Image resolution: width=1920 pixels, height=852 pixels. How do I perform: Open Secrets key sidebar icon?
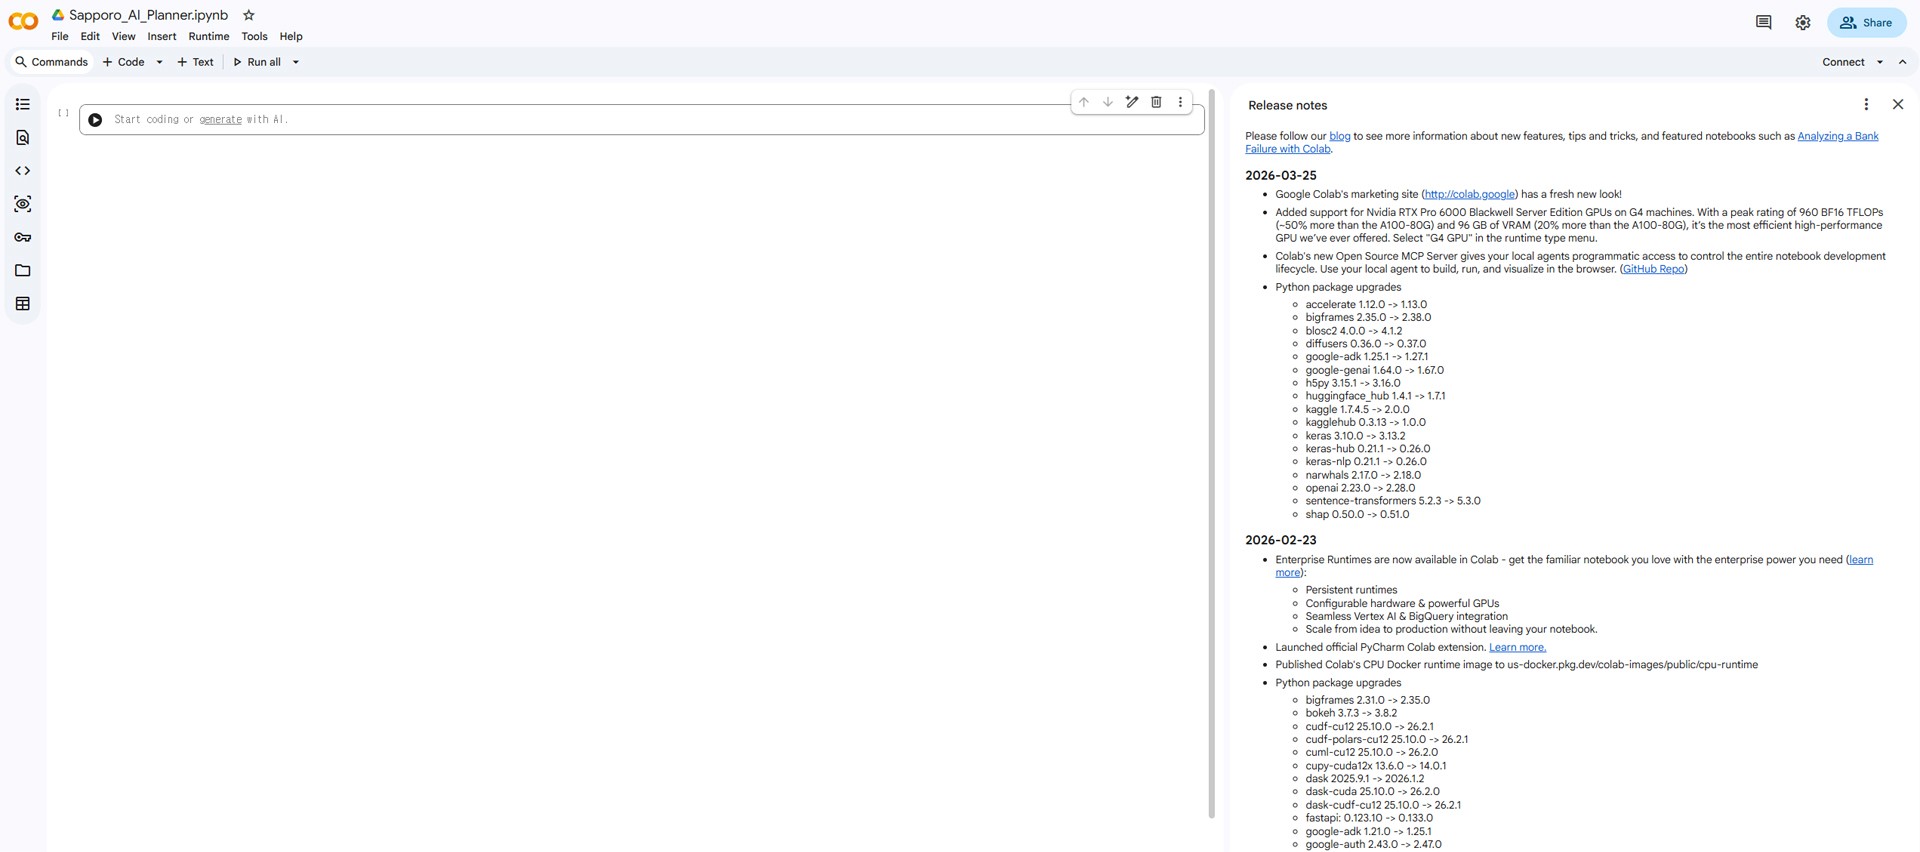pos(23,237)
